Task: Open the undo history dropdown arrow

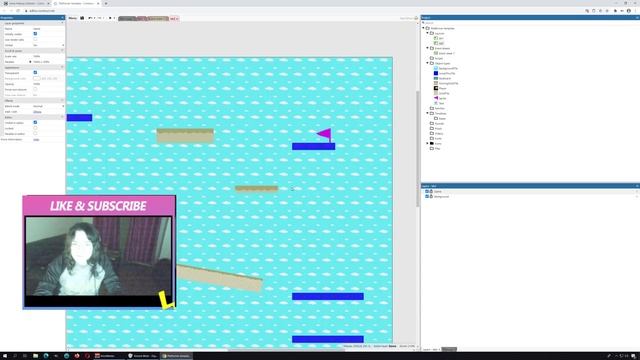Action: tap(94, 18)
